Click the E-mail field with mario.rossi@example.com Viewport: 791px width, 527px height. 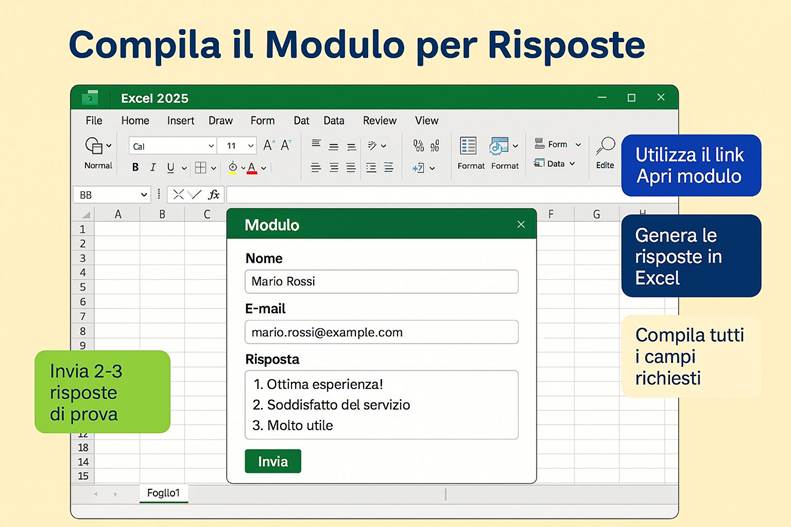coord(381,332)
